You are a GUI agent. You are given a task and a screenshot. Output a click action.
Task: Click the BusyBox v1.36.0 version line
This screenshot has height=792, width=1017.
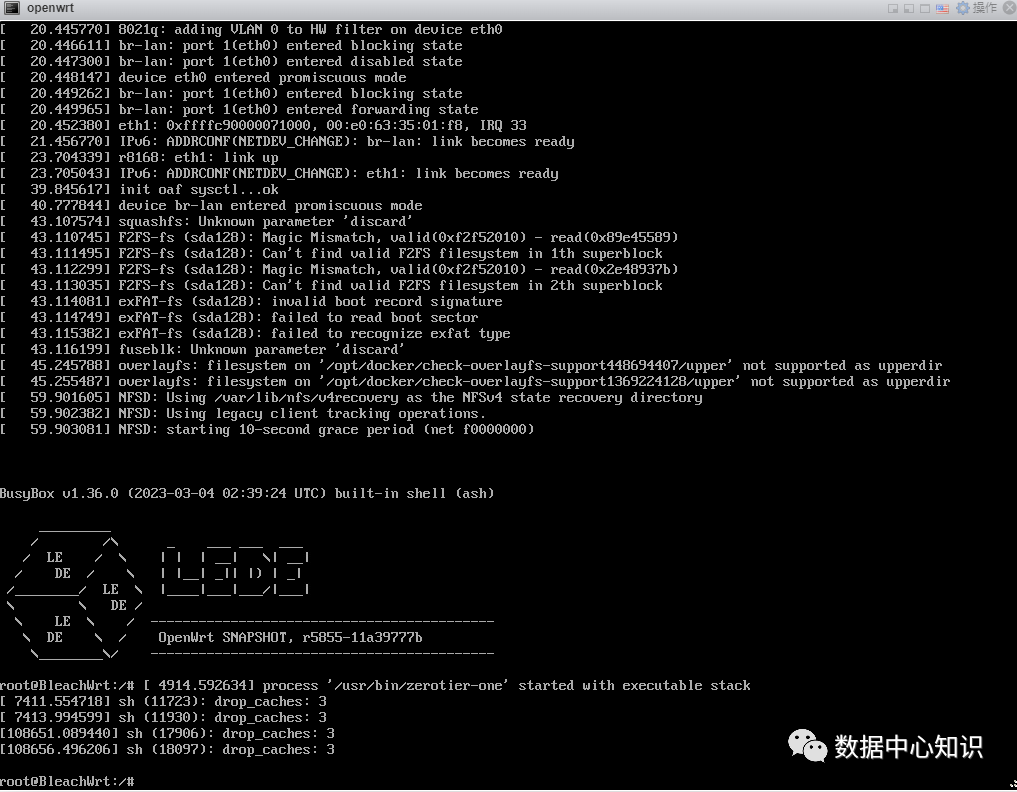point(246,493)
